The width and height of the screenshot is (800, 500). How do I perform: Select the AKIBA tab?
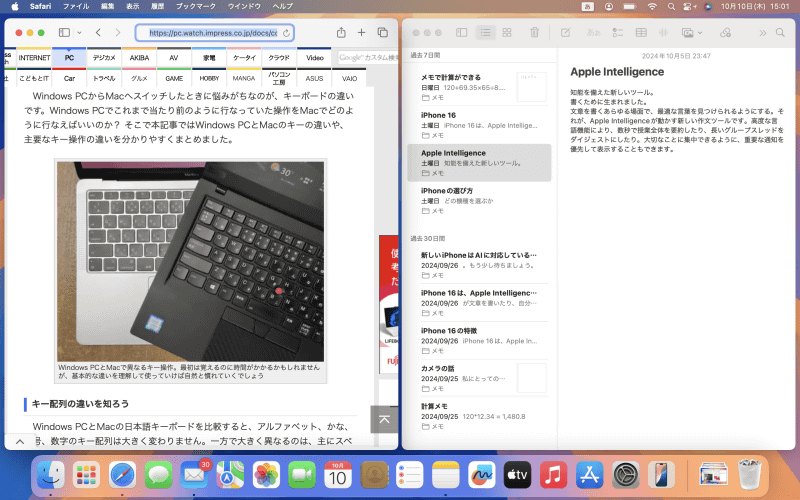pos(139,58)
